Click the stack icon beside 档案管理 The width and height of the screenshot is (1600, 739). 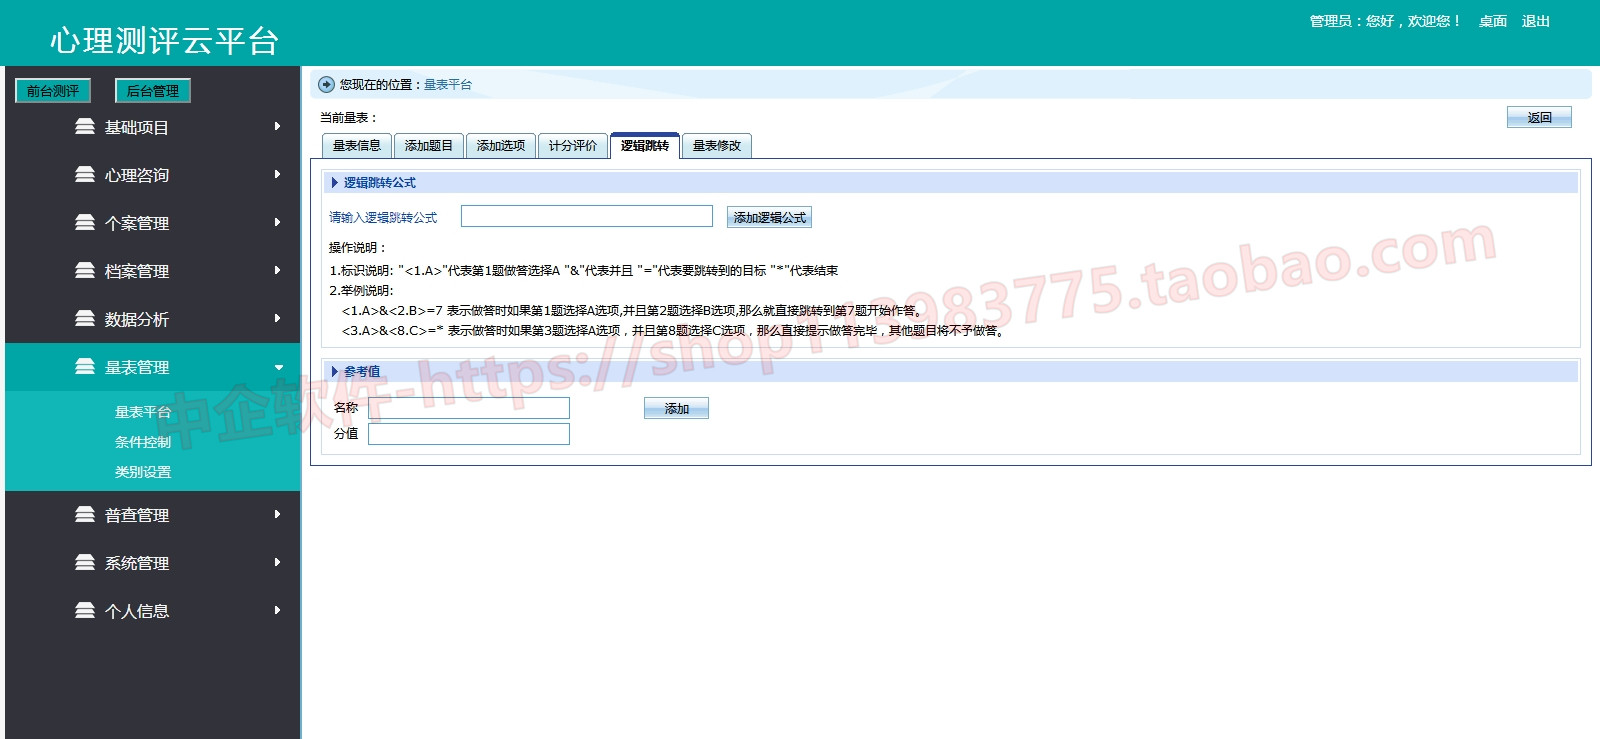[85, 271]
